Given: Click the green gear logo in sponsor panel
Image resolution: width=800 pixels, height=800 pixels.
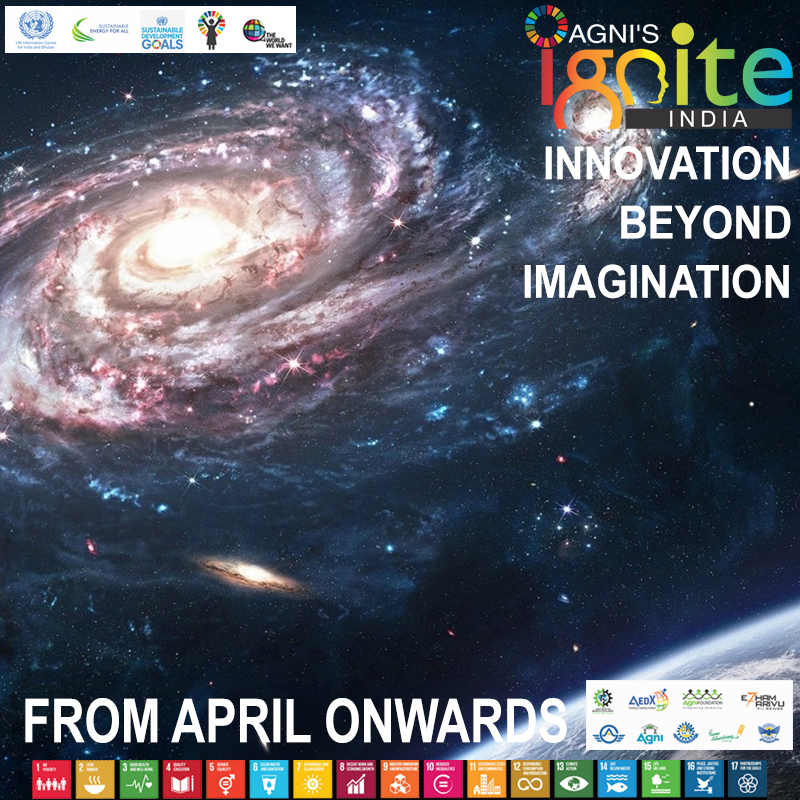Looking at the screenshot, I should click(x=602, y=700).
